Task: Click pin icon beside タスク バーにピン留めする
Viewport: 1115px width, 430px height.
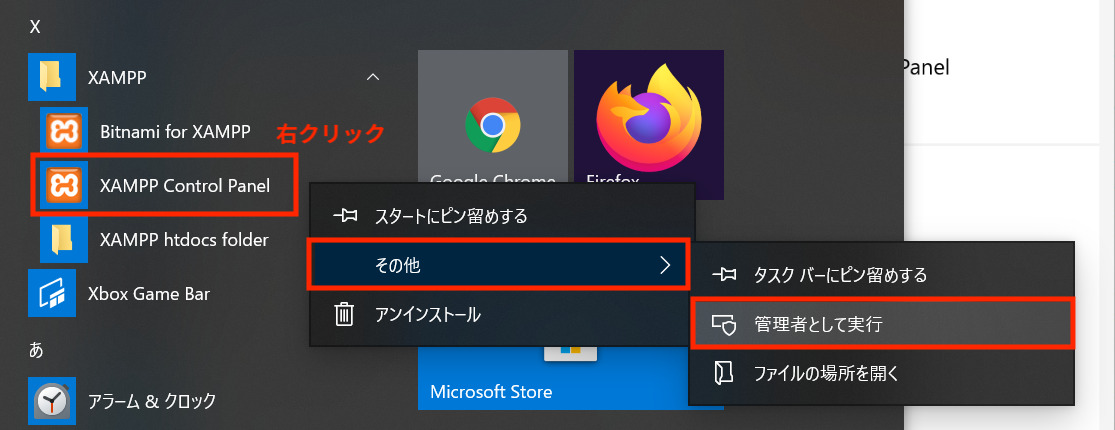Action: (x=724, y=275)
